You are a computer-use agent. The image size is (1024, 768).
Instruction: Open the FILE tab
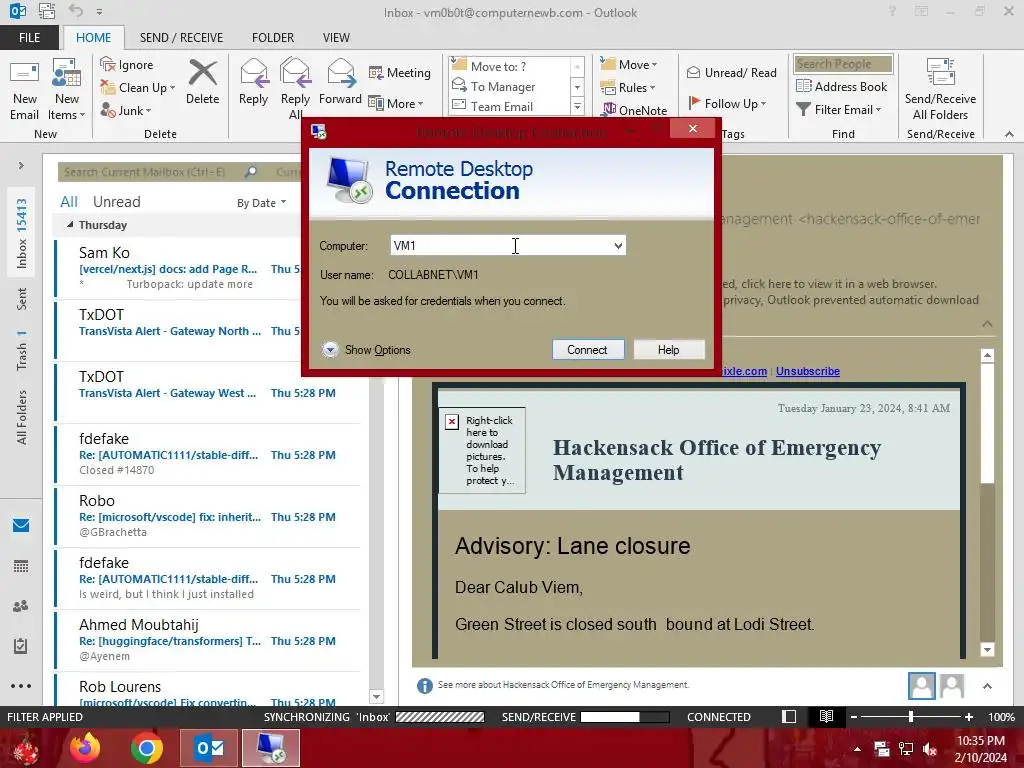[29, 38]
